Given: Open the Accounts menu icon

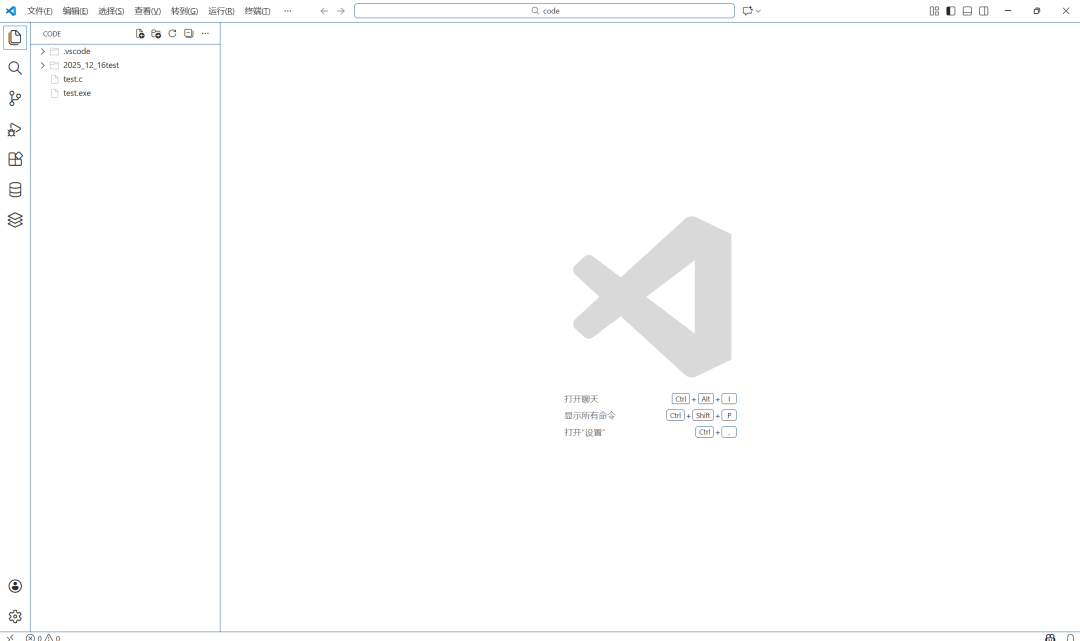Looking at the screenshot, I should point(15,586).
